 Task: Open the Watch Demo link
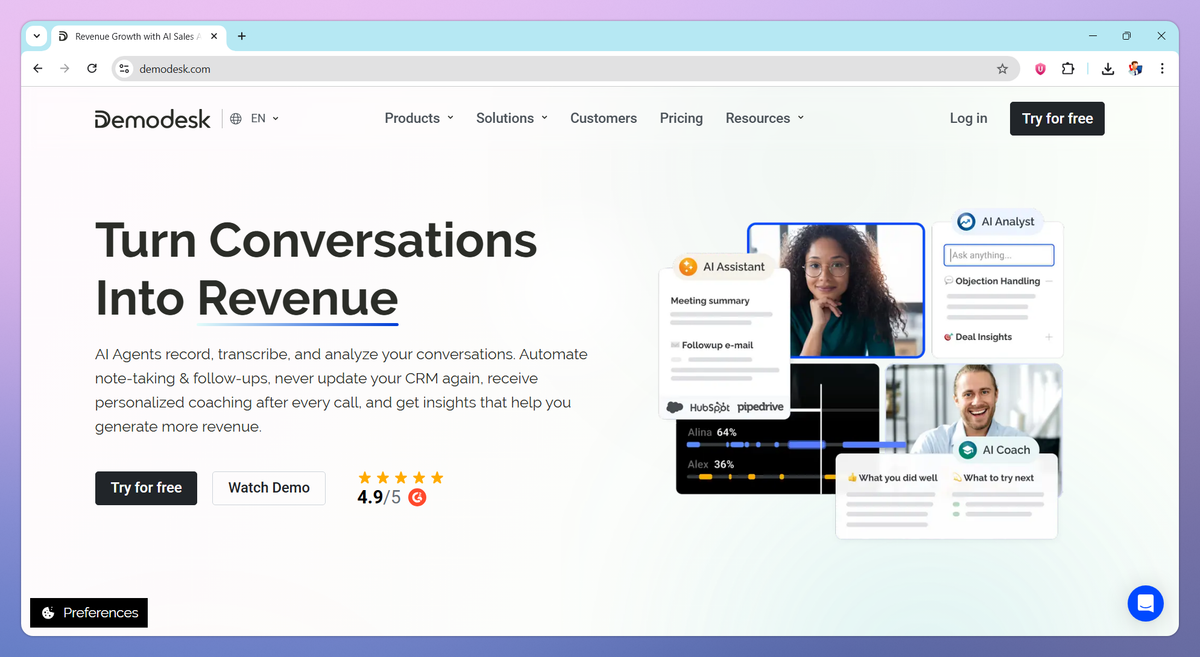pyautogui.click(x=268, y=488)
